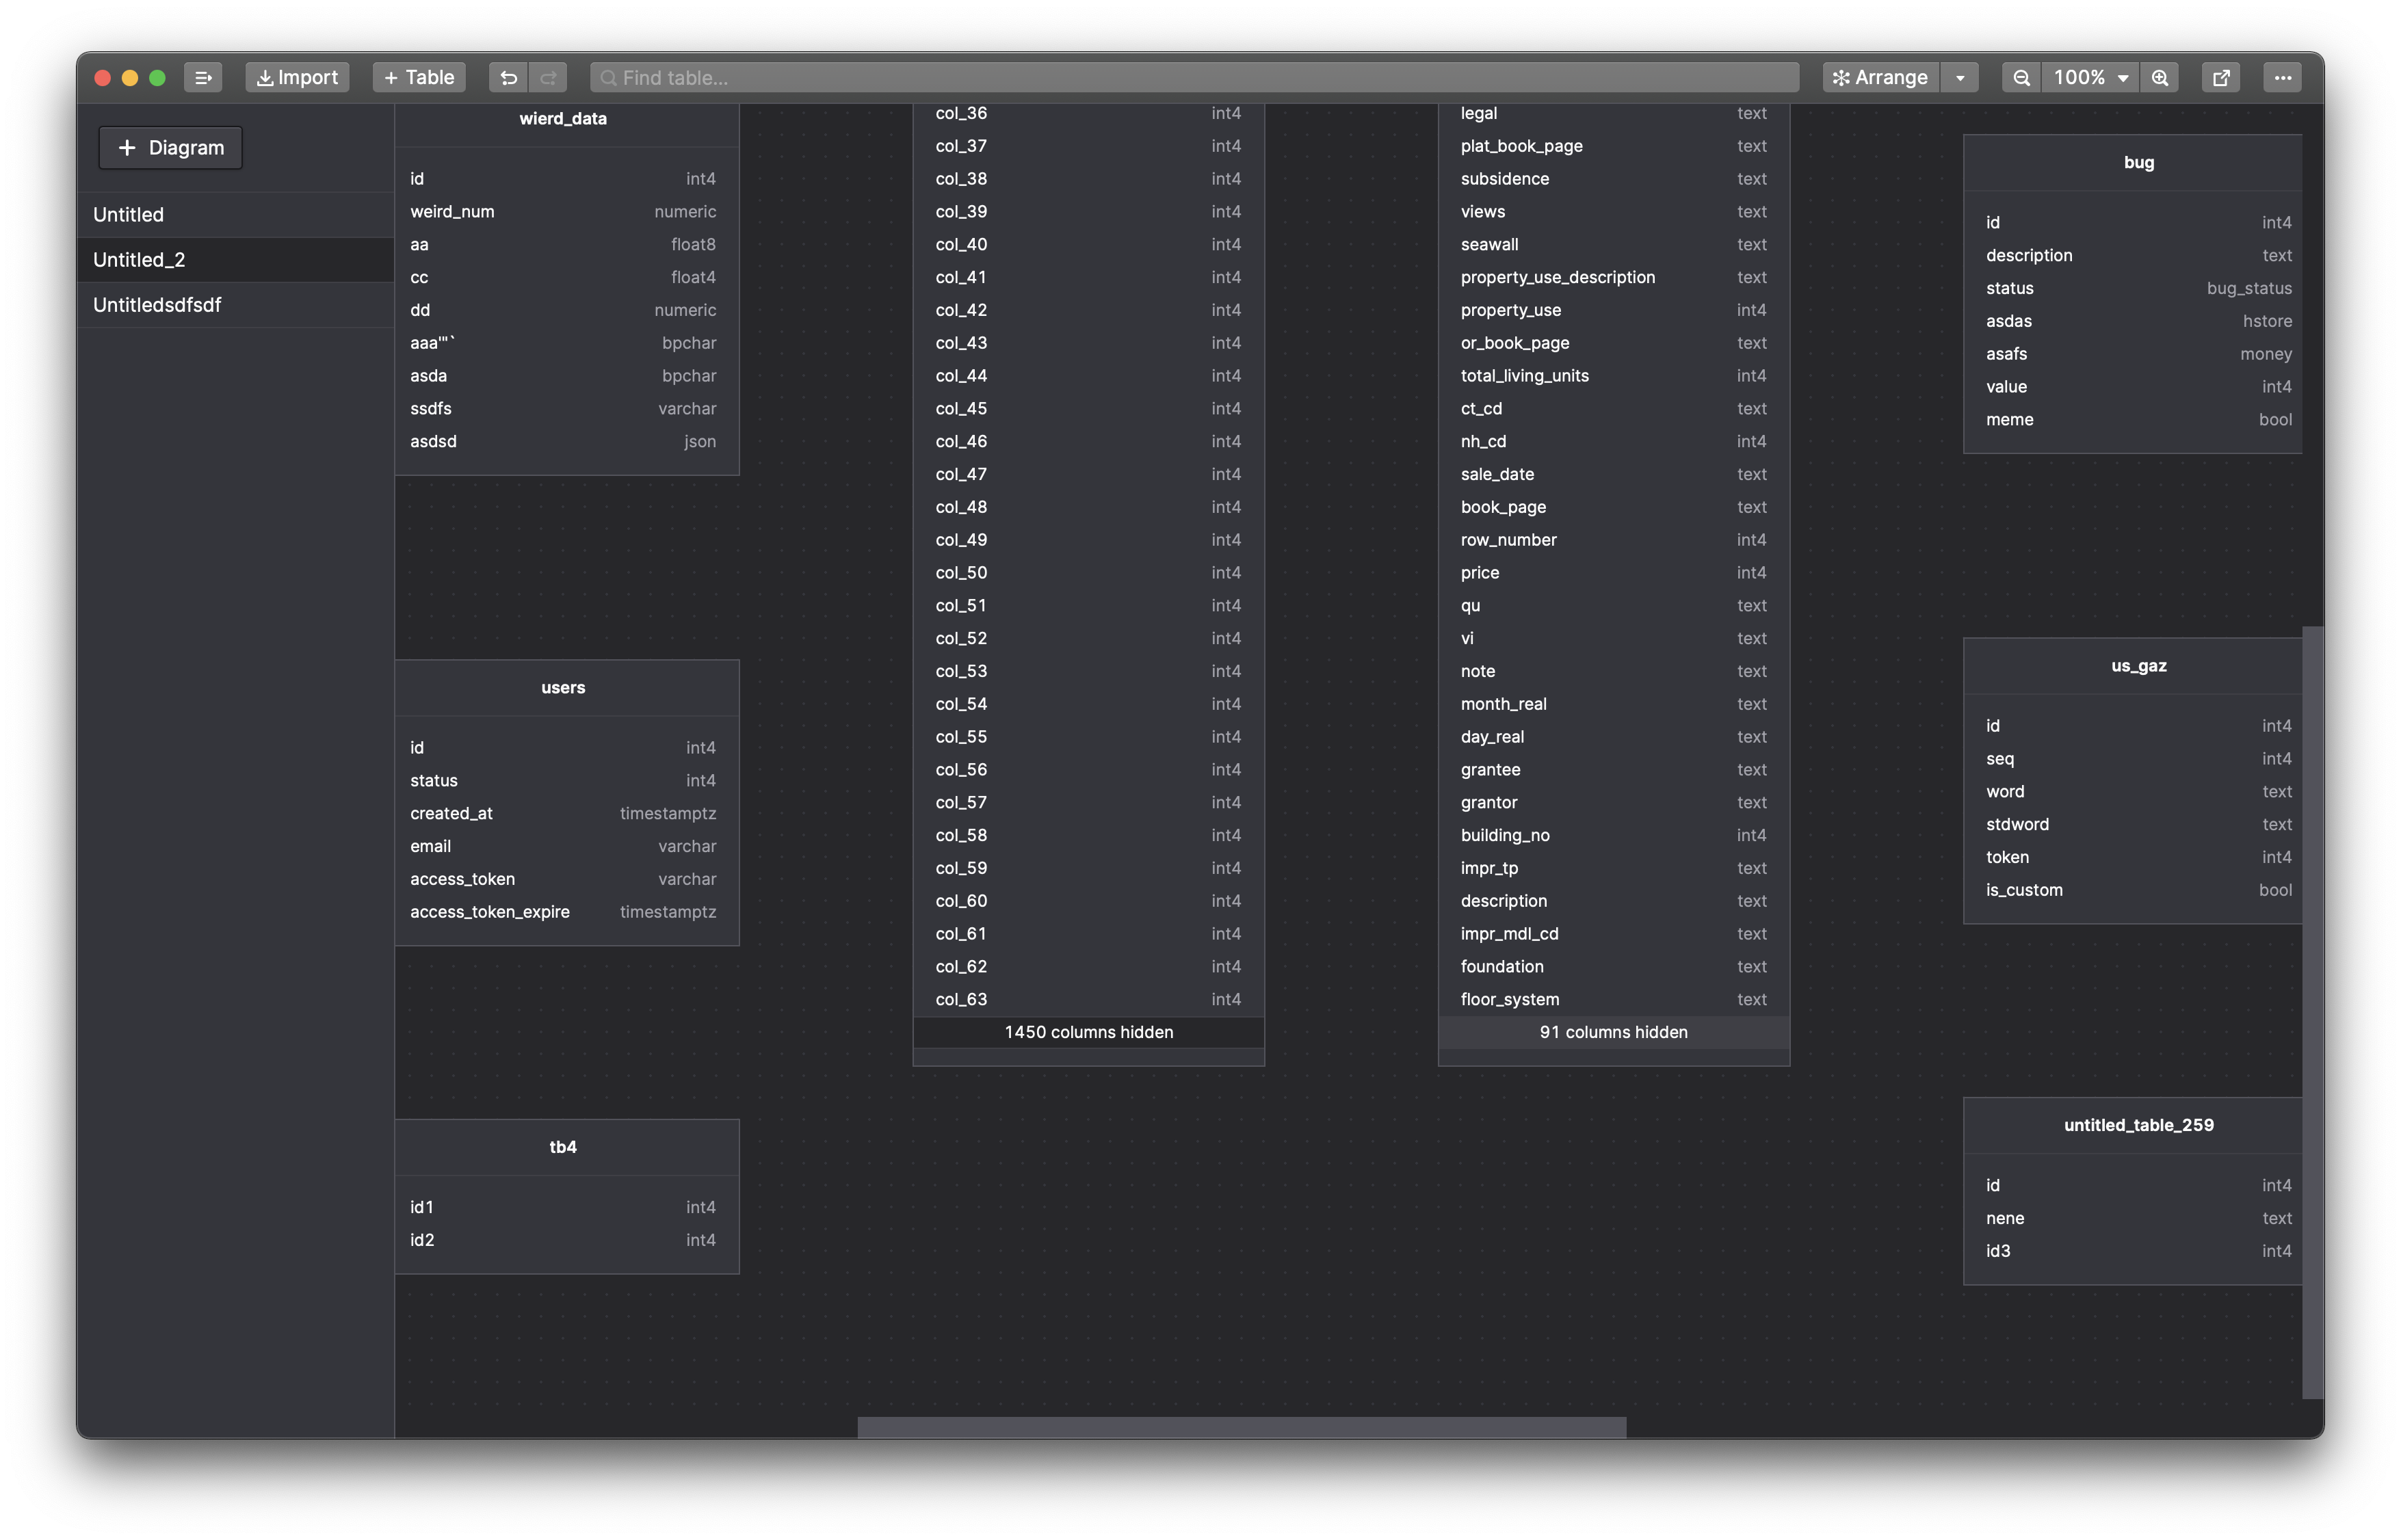Toggle the sidebar panel icon

click(x=203, y=77)
